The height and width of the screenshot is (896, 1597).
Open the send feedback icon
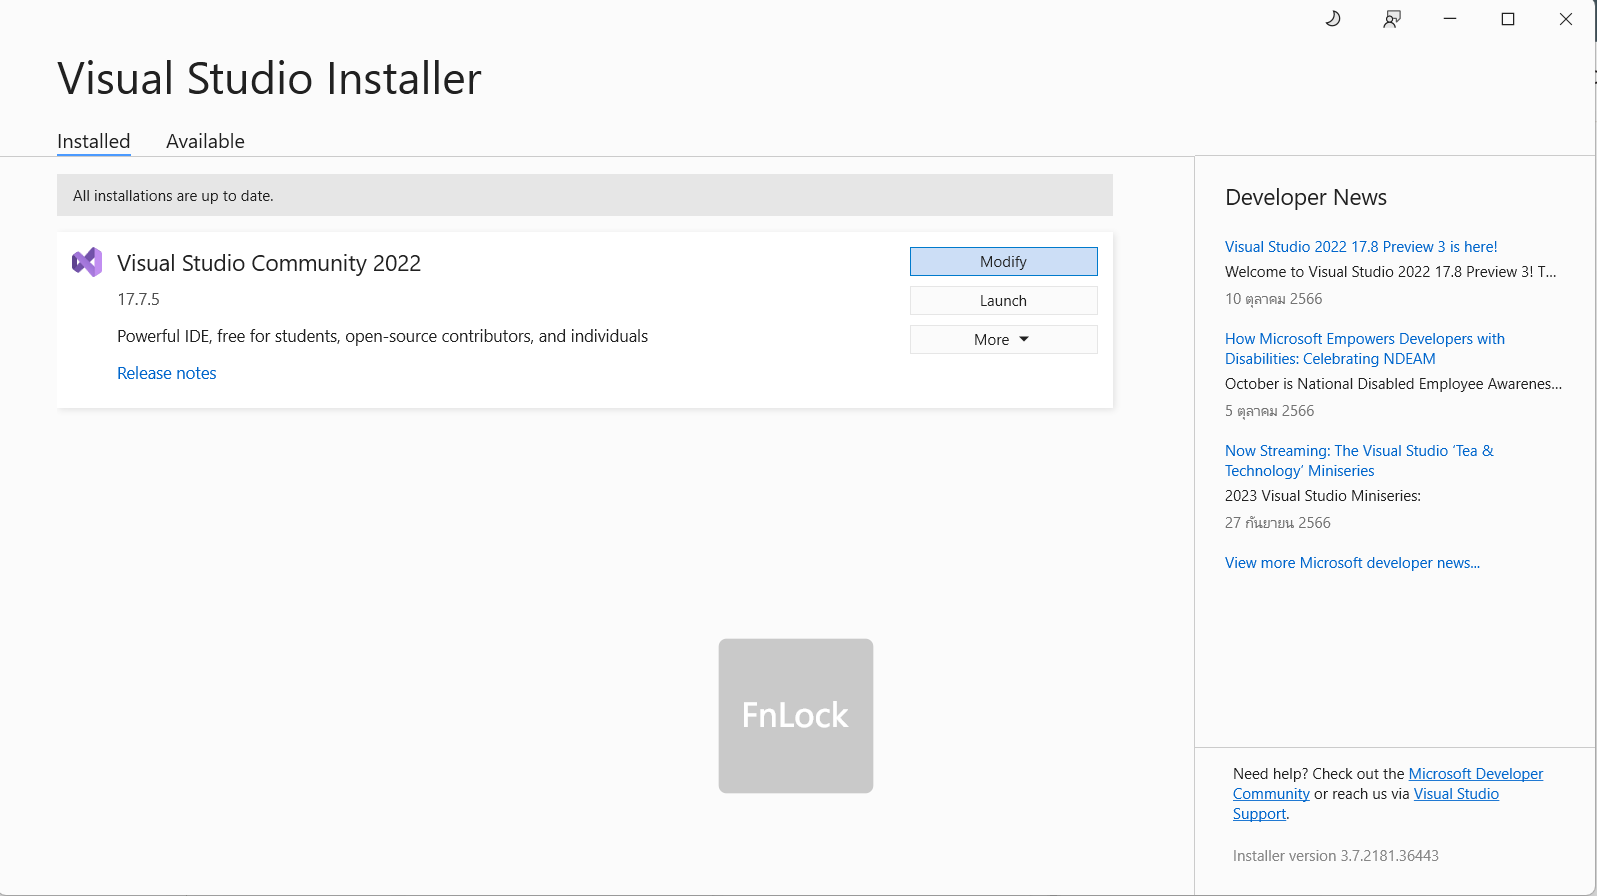coord(1391,19)
